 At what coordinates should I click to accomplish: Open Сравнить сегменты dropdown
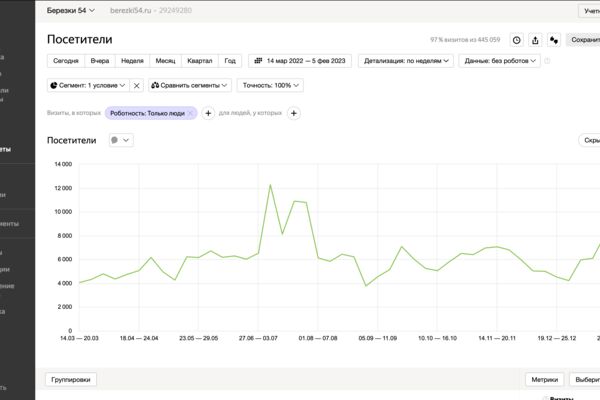190,85
